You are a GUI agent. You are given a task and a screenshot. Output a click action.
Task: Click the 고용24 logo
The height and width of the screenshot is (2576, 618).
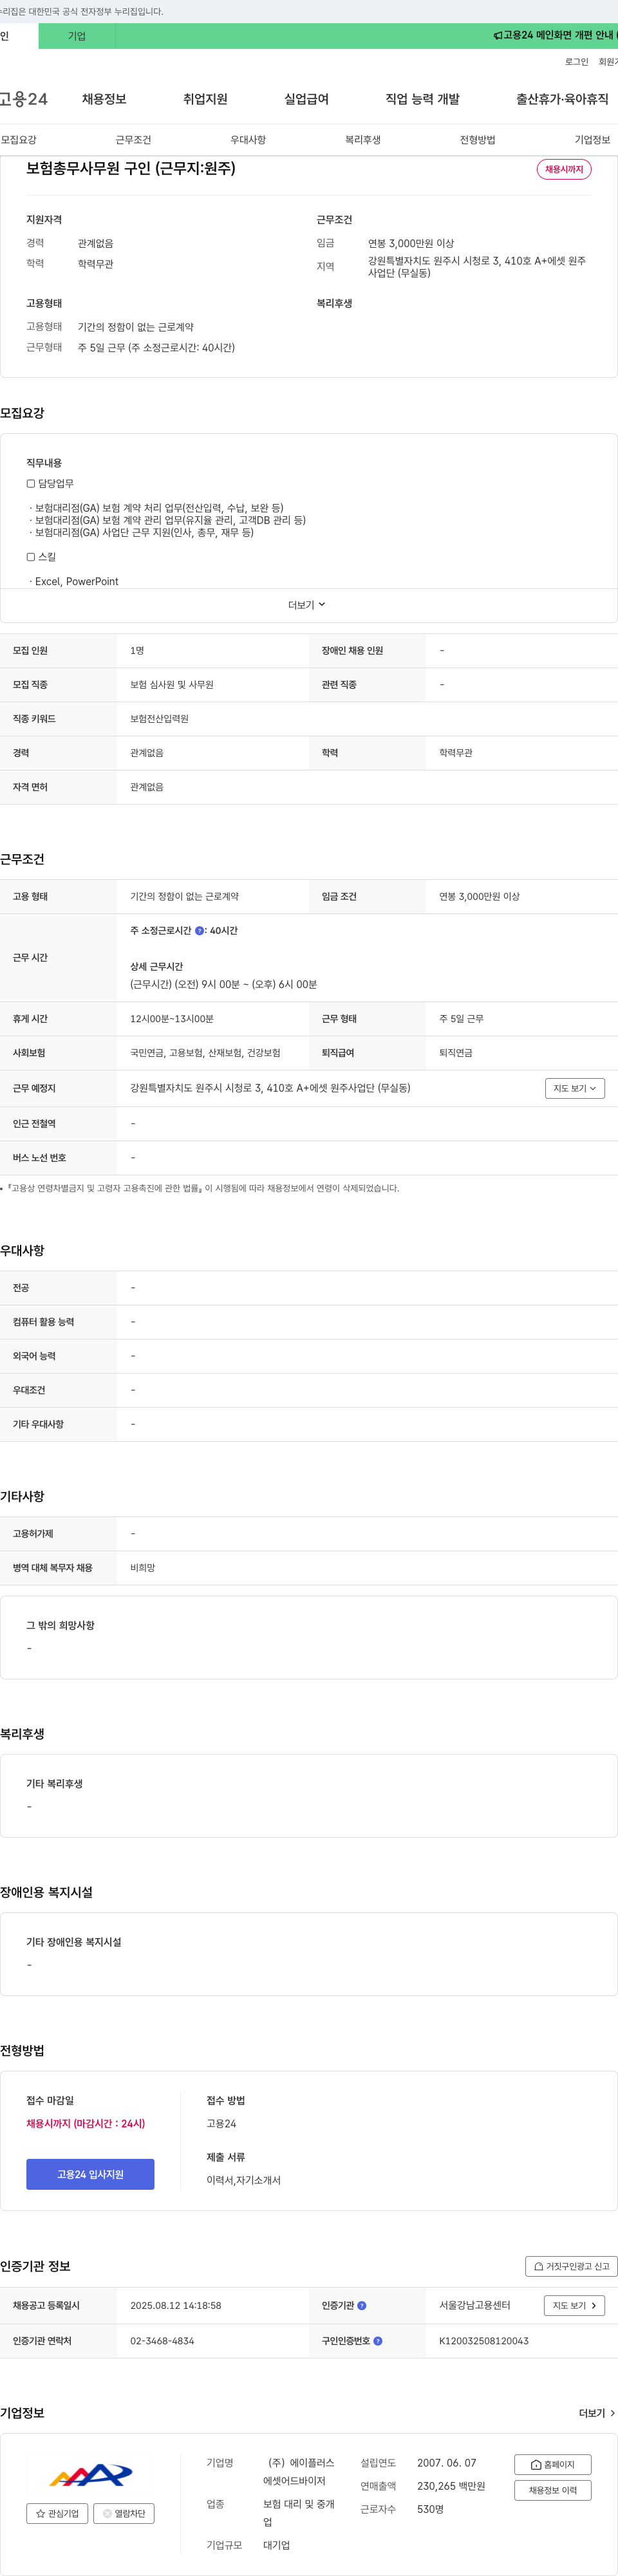click(24, 99)
